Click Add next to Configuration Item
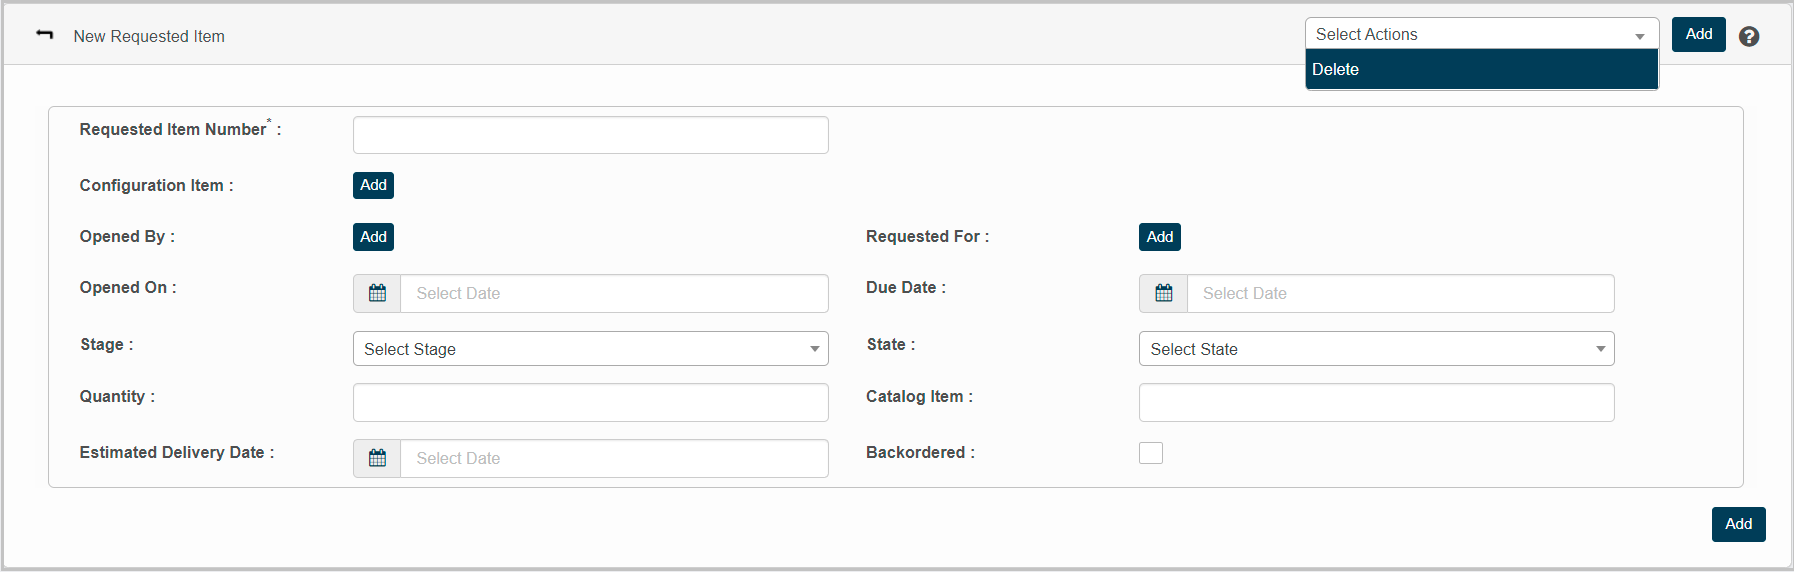This screenshot has width=1794, height=572. tap(373, 186)
